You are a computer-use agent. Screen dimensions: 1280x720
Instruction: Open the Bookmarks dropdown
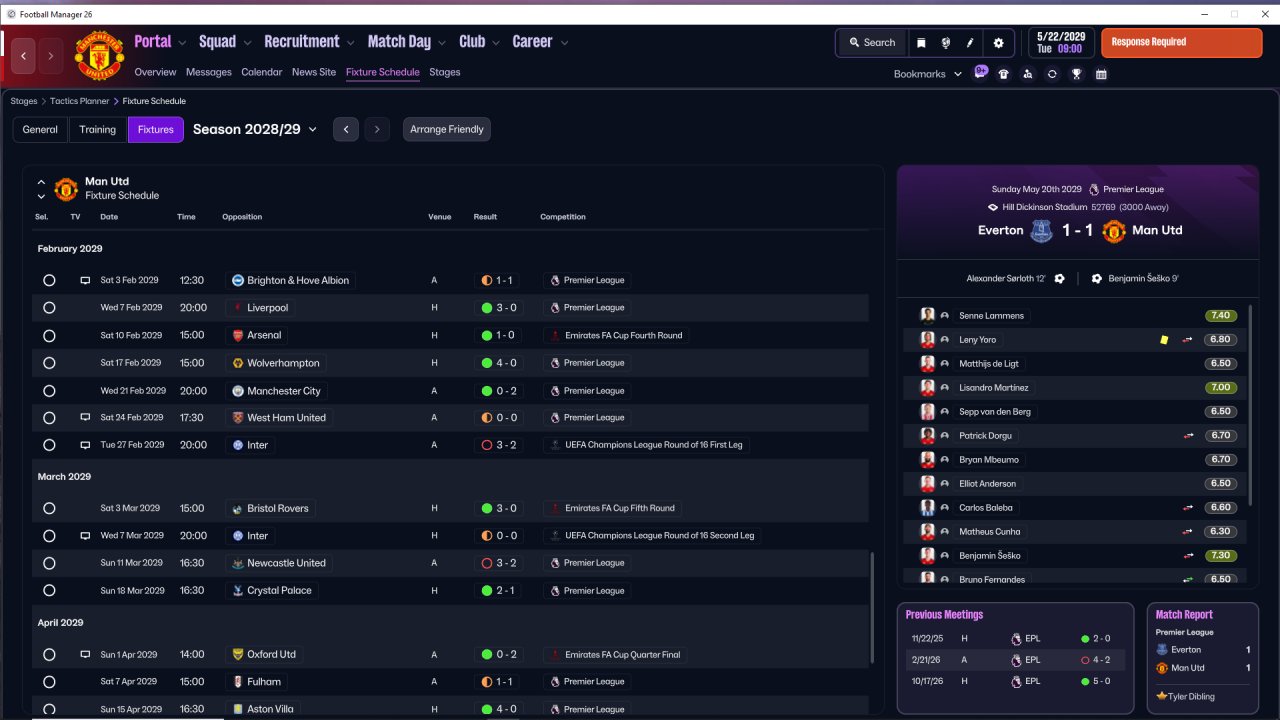[927, 74]
